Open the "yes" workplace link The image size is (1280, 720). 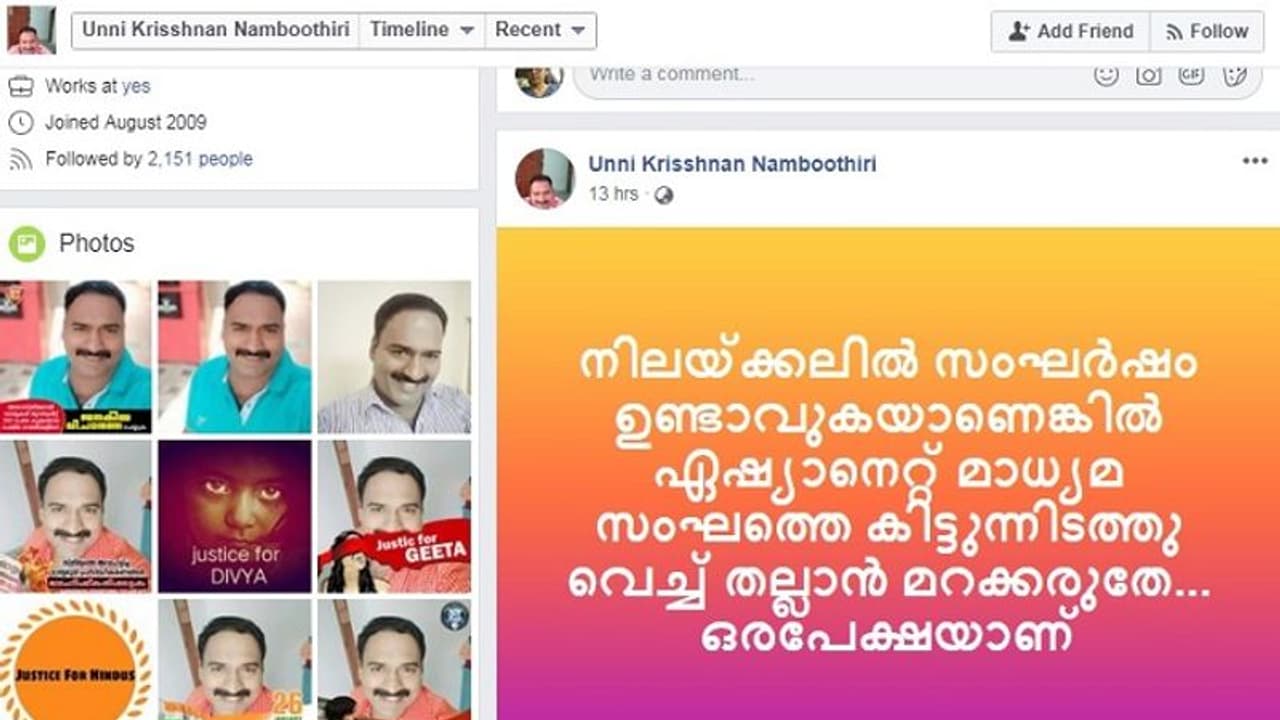[x=136, y=86]
